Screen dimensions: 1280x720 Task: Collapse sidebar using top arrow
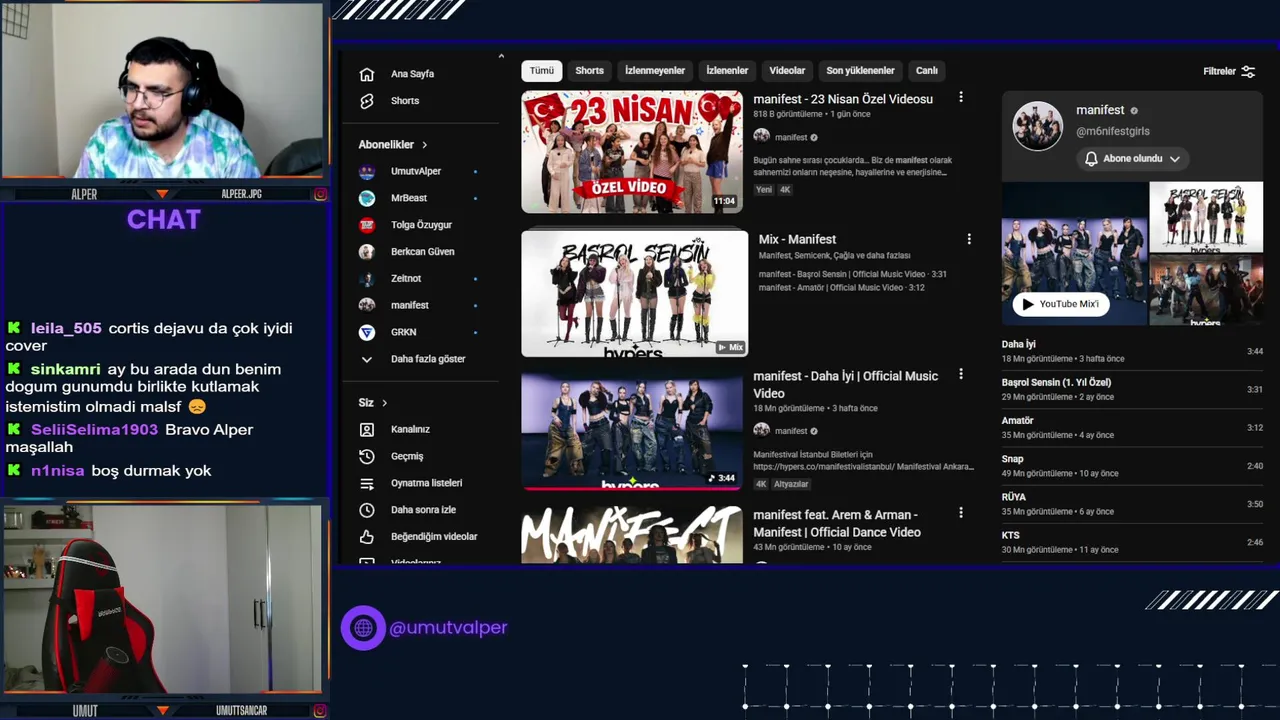[501, 56]
